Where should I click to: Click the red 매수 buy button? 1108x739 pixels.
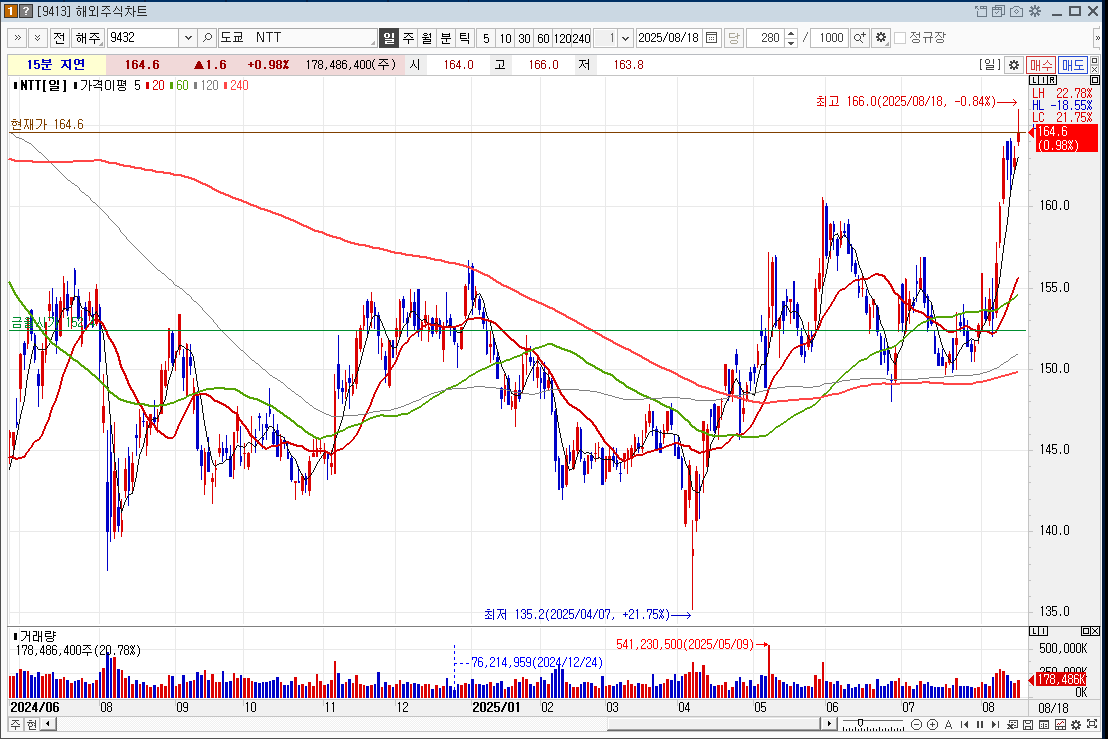(1041, 65)
